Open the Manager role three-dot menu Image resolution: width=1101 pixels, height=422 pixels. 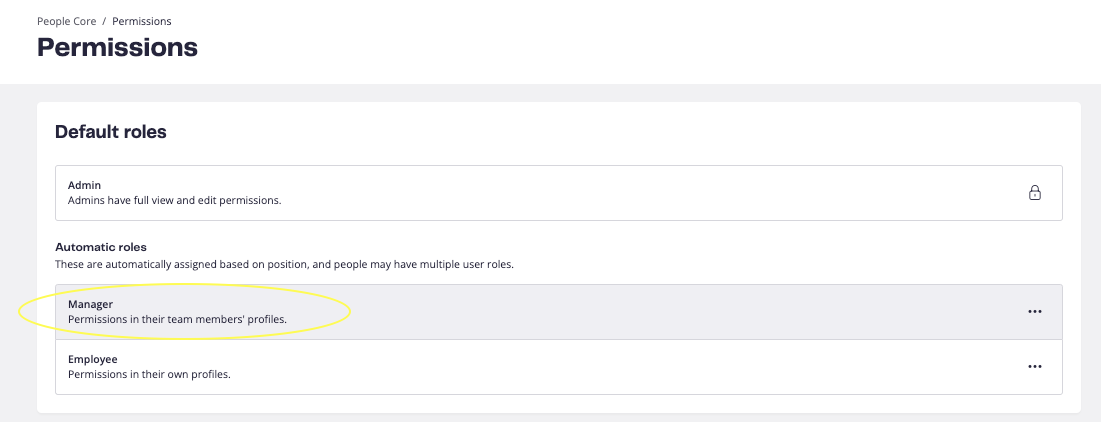click(1034, 312)
